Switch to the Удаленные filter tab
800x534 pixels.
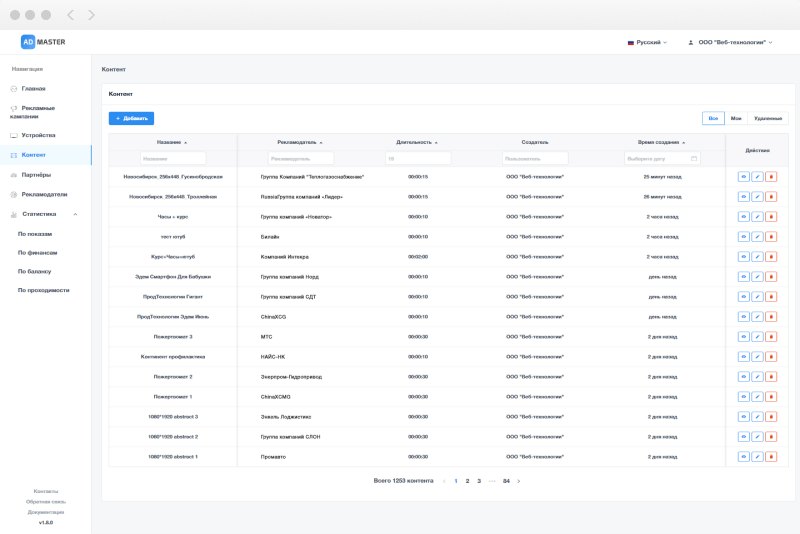tap(768, 118)
